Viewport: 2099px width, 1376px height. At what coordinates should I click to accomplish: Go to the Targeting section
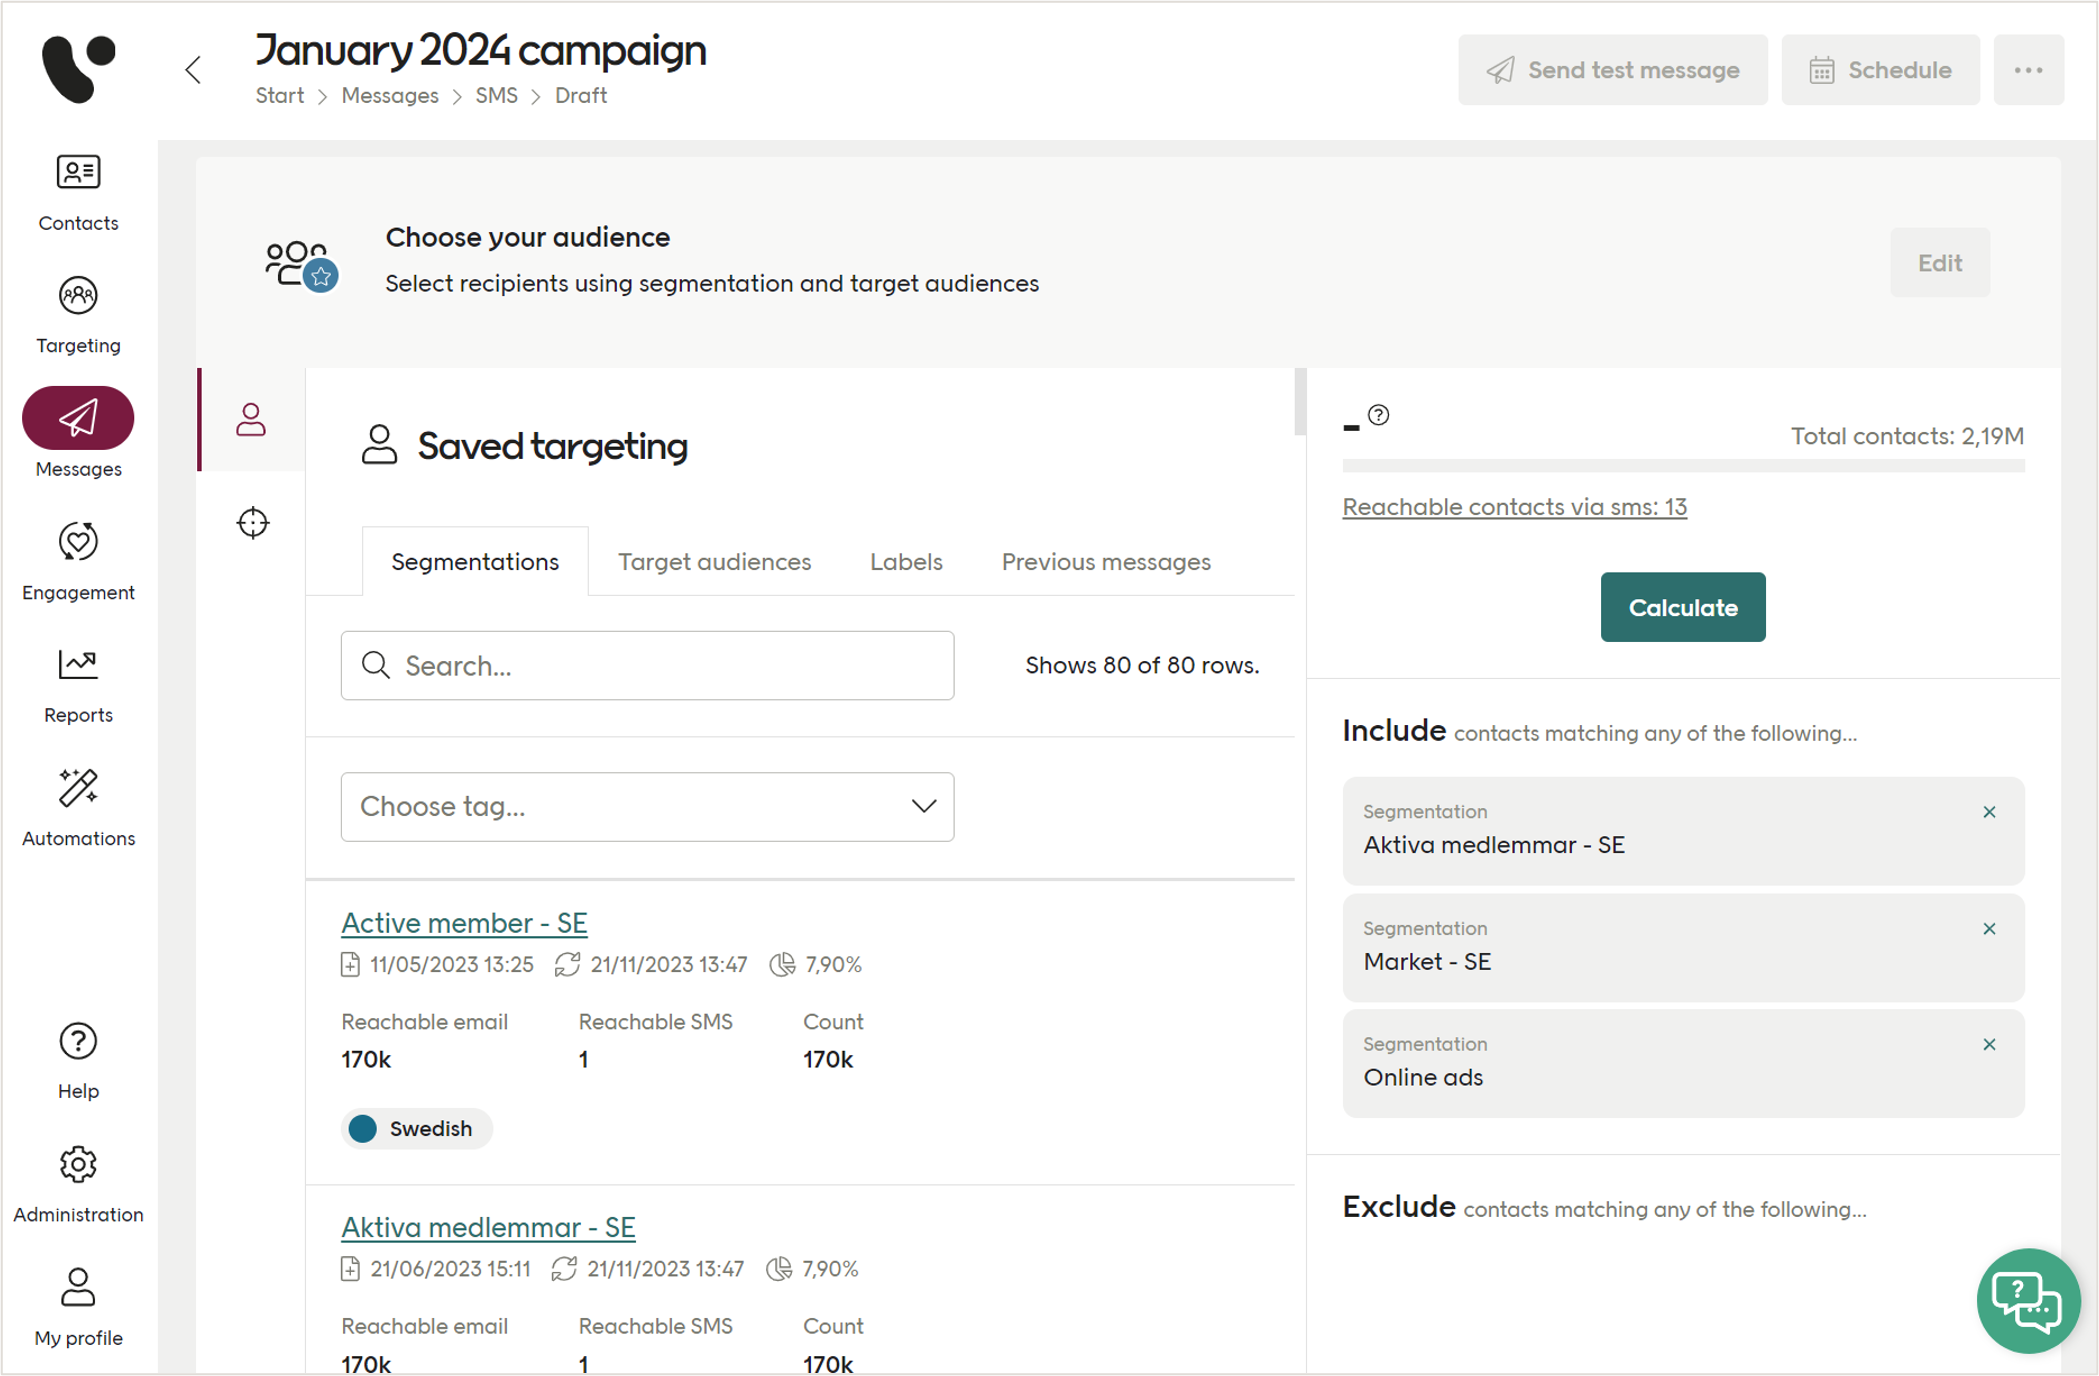coord(78,315)
